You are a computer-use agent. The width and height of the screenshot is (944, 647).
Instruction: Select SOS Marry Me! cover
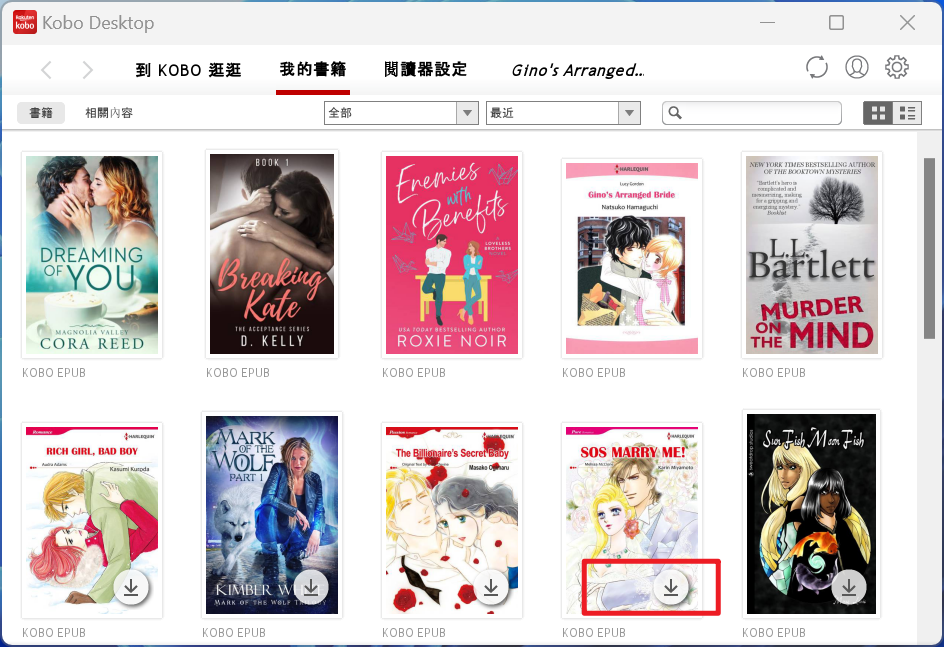pyautogui.click(x=632, y=520)
